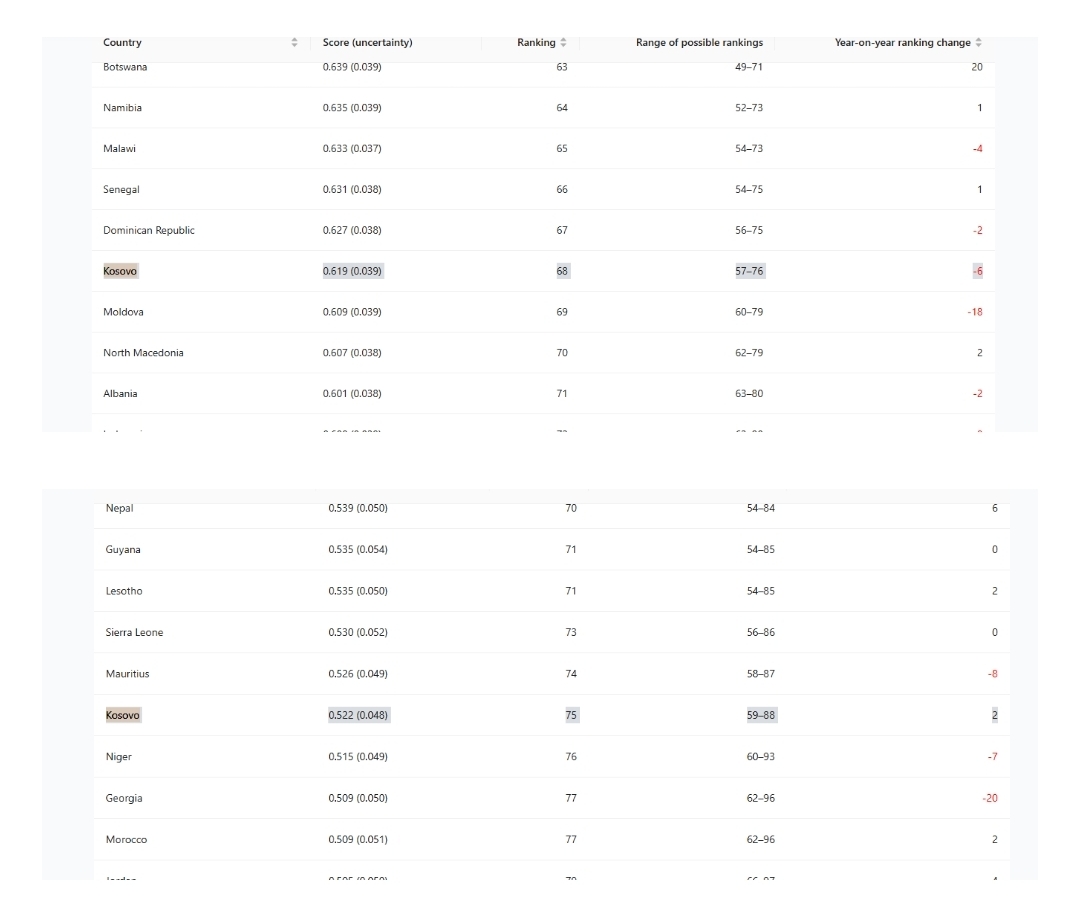Click Moldova's -18 ranking change value
The height and width of the screenshot is (915, 1080).
click(975, 312)
